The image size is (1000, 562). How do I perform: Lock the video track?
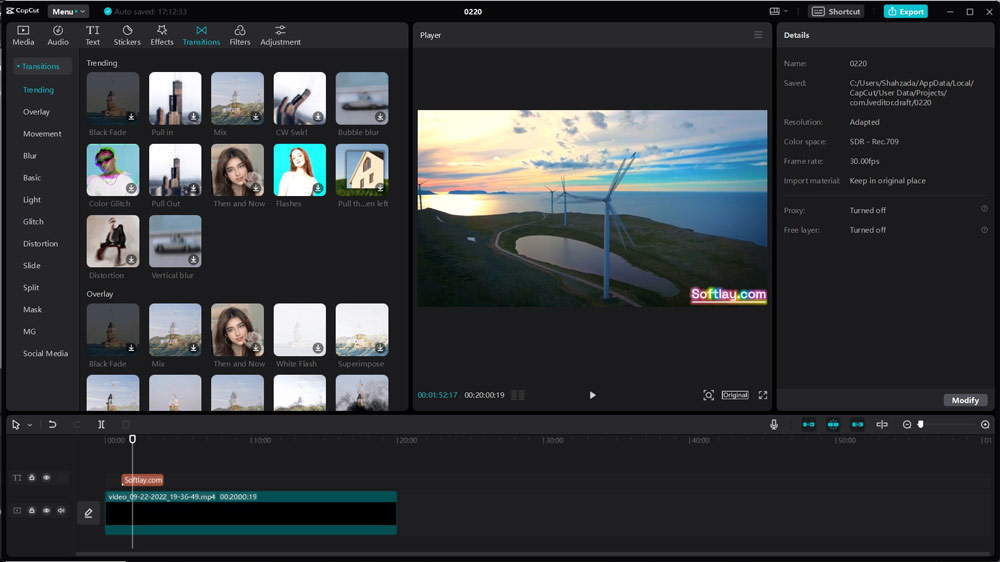pos(32,510)
